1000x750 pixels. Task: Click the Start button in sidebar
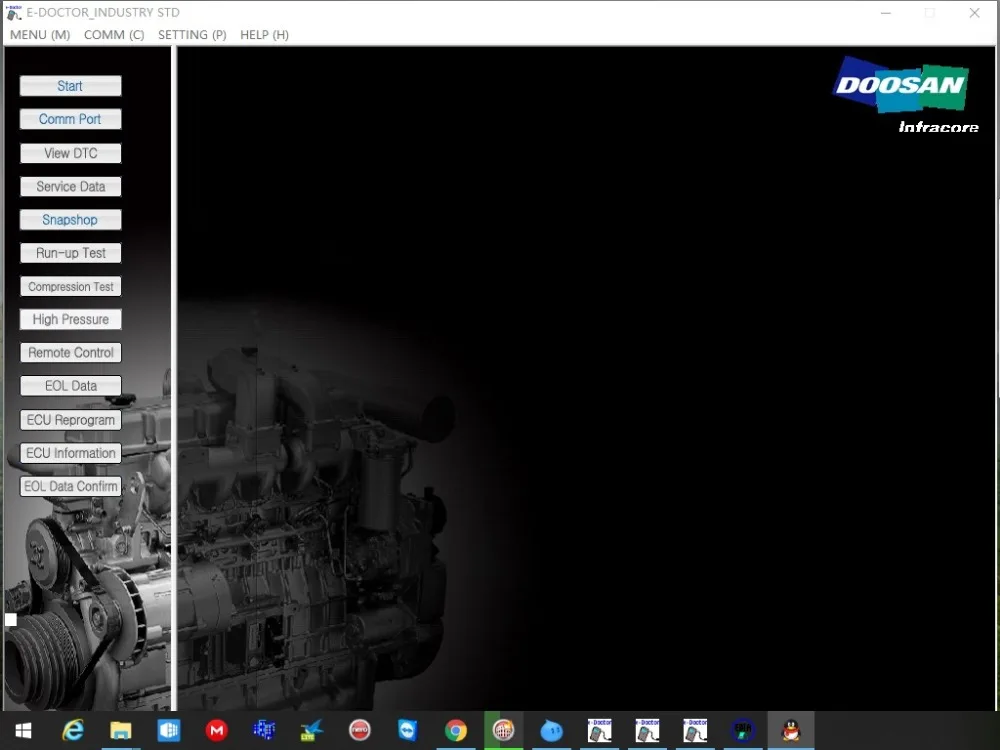click(x=70, y=86)
